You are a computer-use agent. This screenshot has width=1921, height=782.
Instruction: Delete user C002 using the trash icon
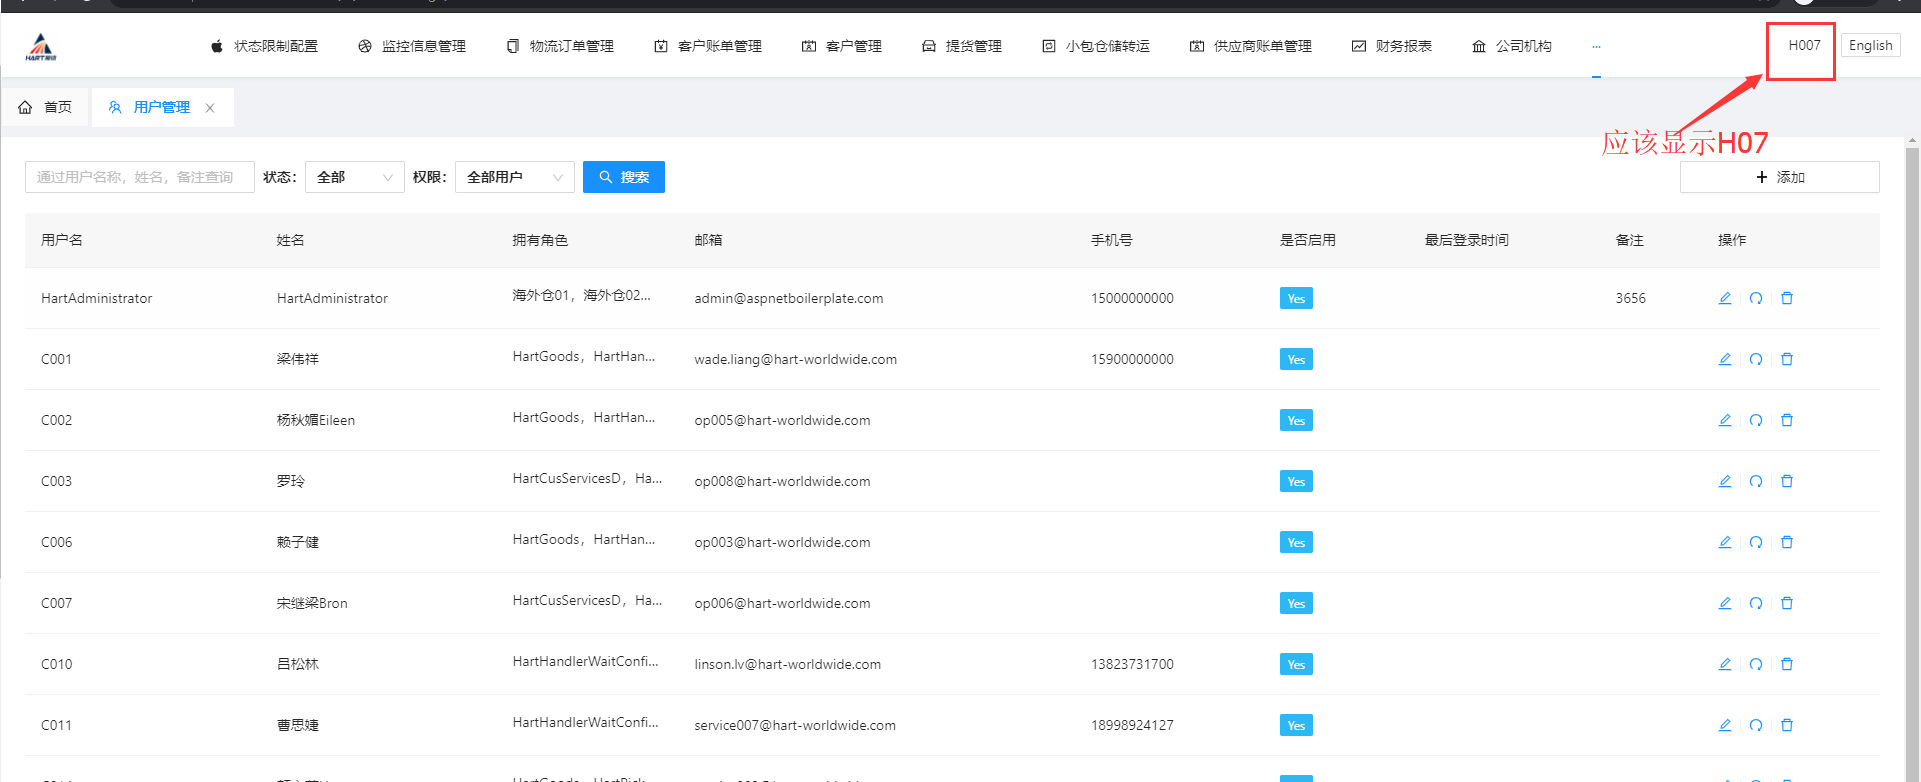tap(1787, 420)
